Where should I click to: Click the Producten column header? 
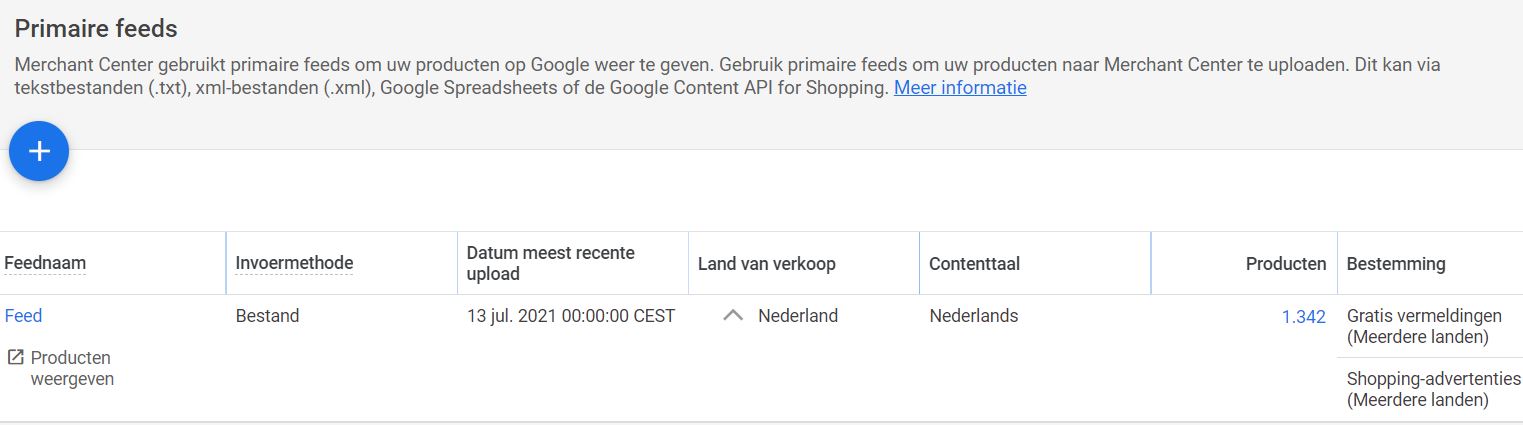[1285, 264]
